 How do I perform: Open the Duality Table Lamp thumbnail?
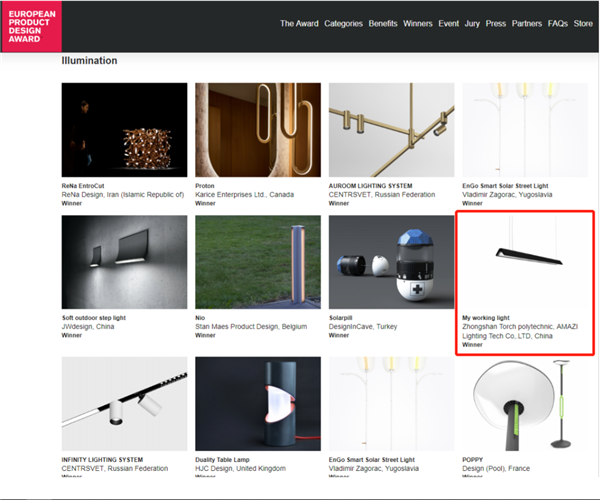point(258,404)
